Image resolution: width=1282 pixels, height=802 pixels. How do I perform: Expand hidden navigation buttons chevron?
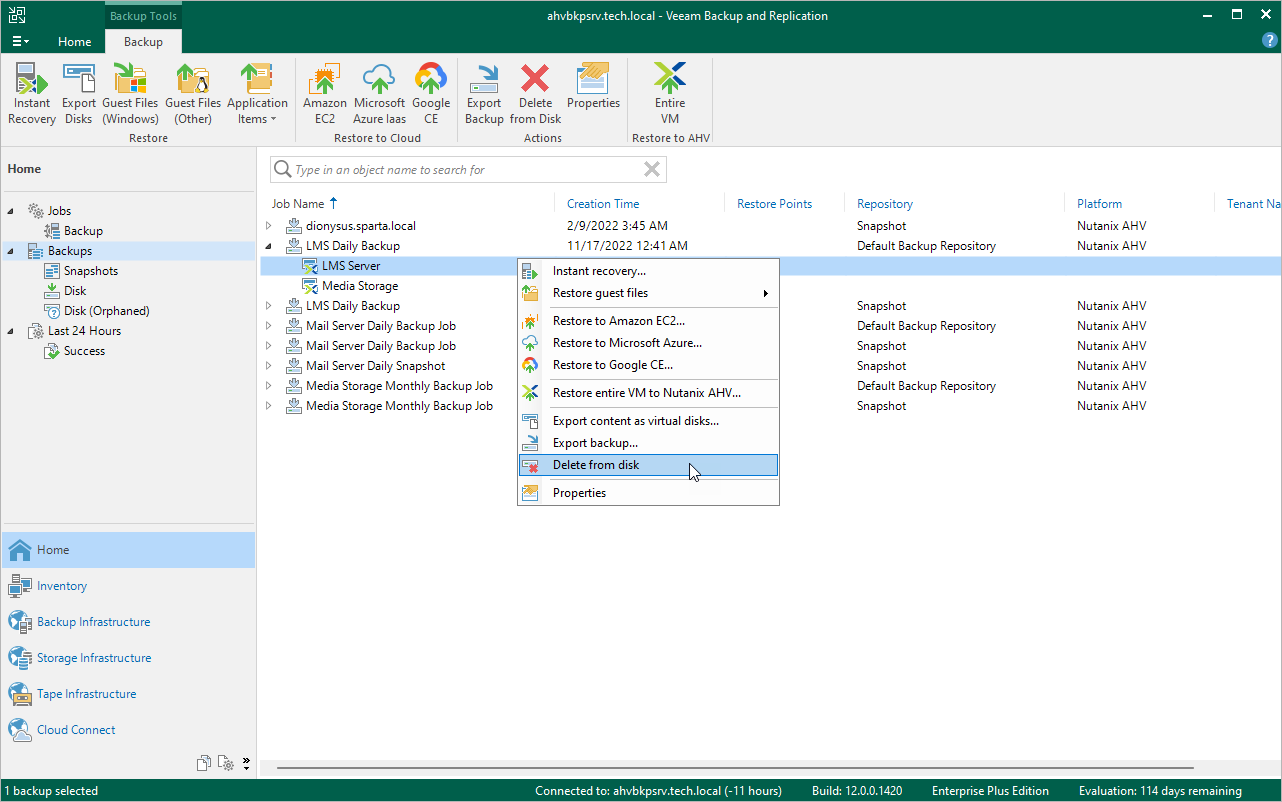246,763
